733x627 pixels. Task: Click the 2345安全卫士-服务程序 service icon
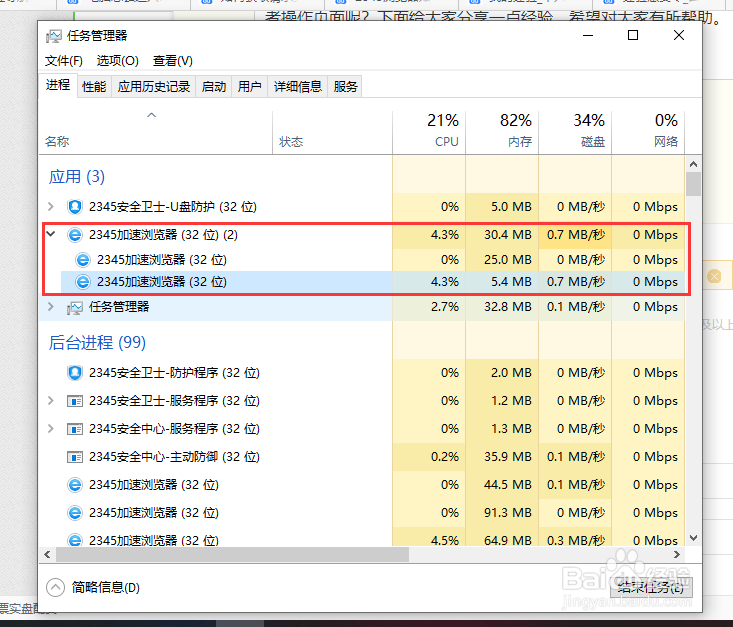[75, 401]
